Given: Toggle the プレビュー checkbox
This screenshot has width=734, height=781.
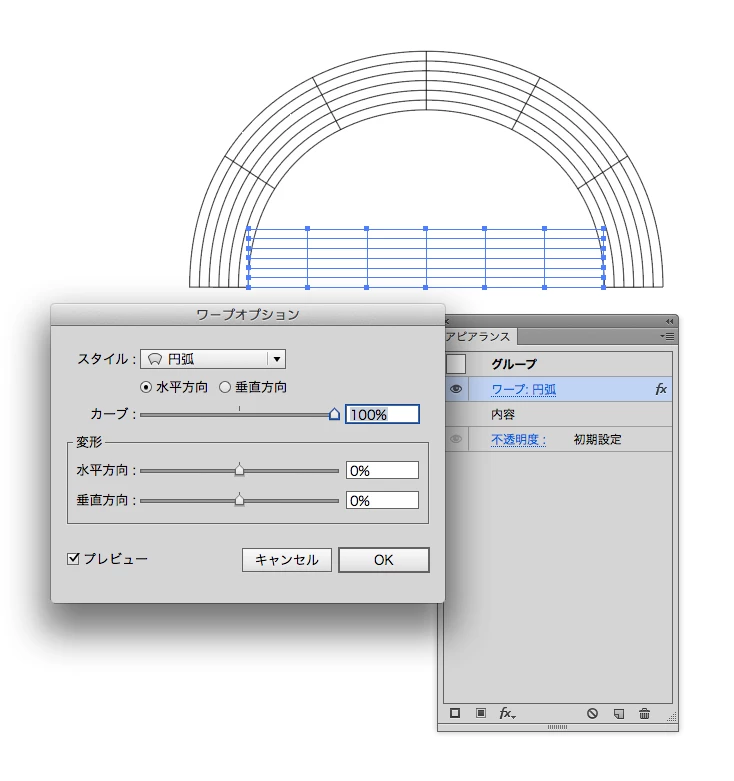Looking at the screenshot, I should click(73, 558).
